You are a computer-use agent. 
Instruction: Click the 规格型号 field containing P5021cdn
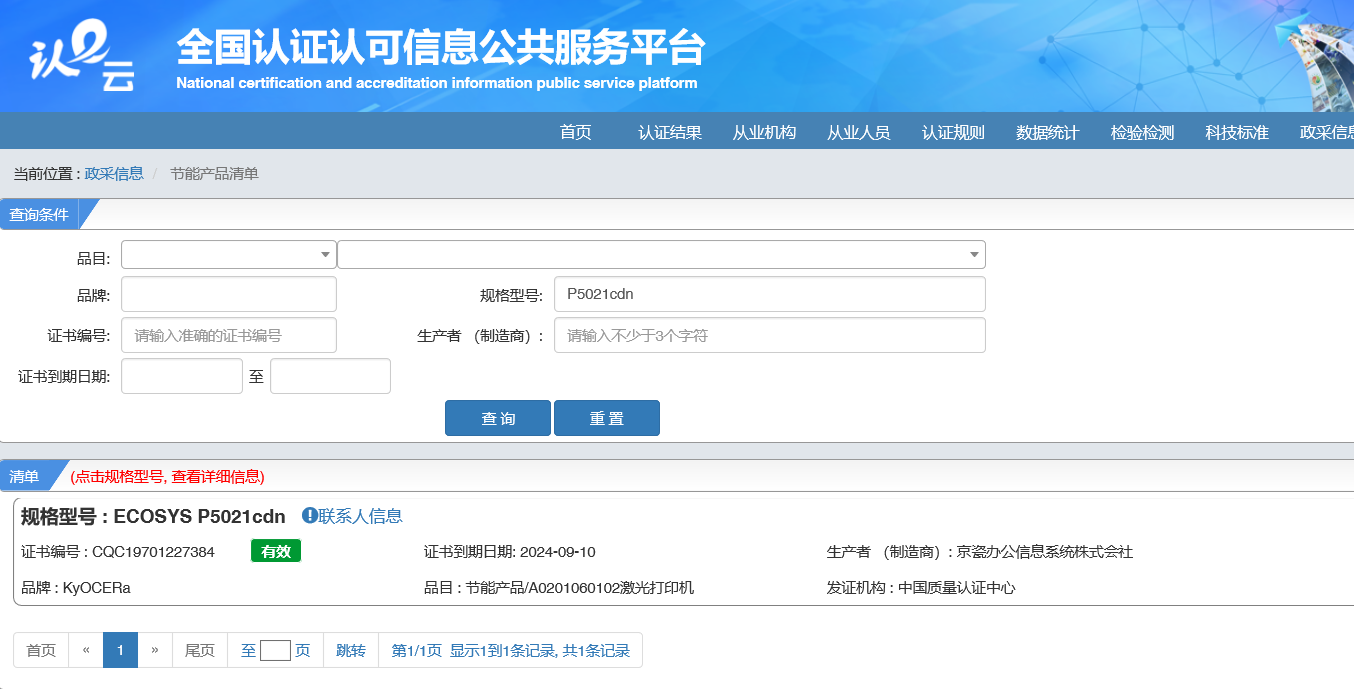tap(770, 294)
